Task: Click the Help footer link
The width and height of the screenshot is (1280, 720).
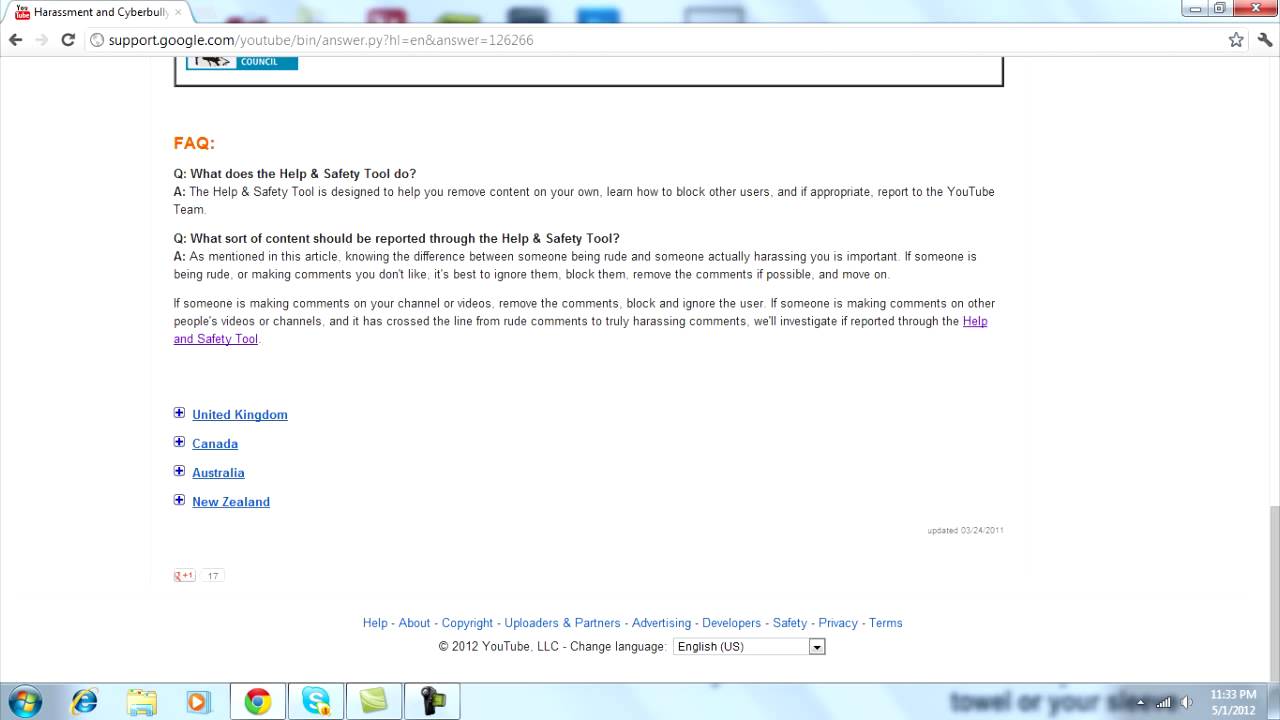Action: 375,623
